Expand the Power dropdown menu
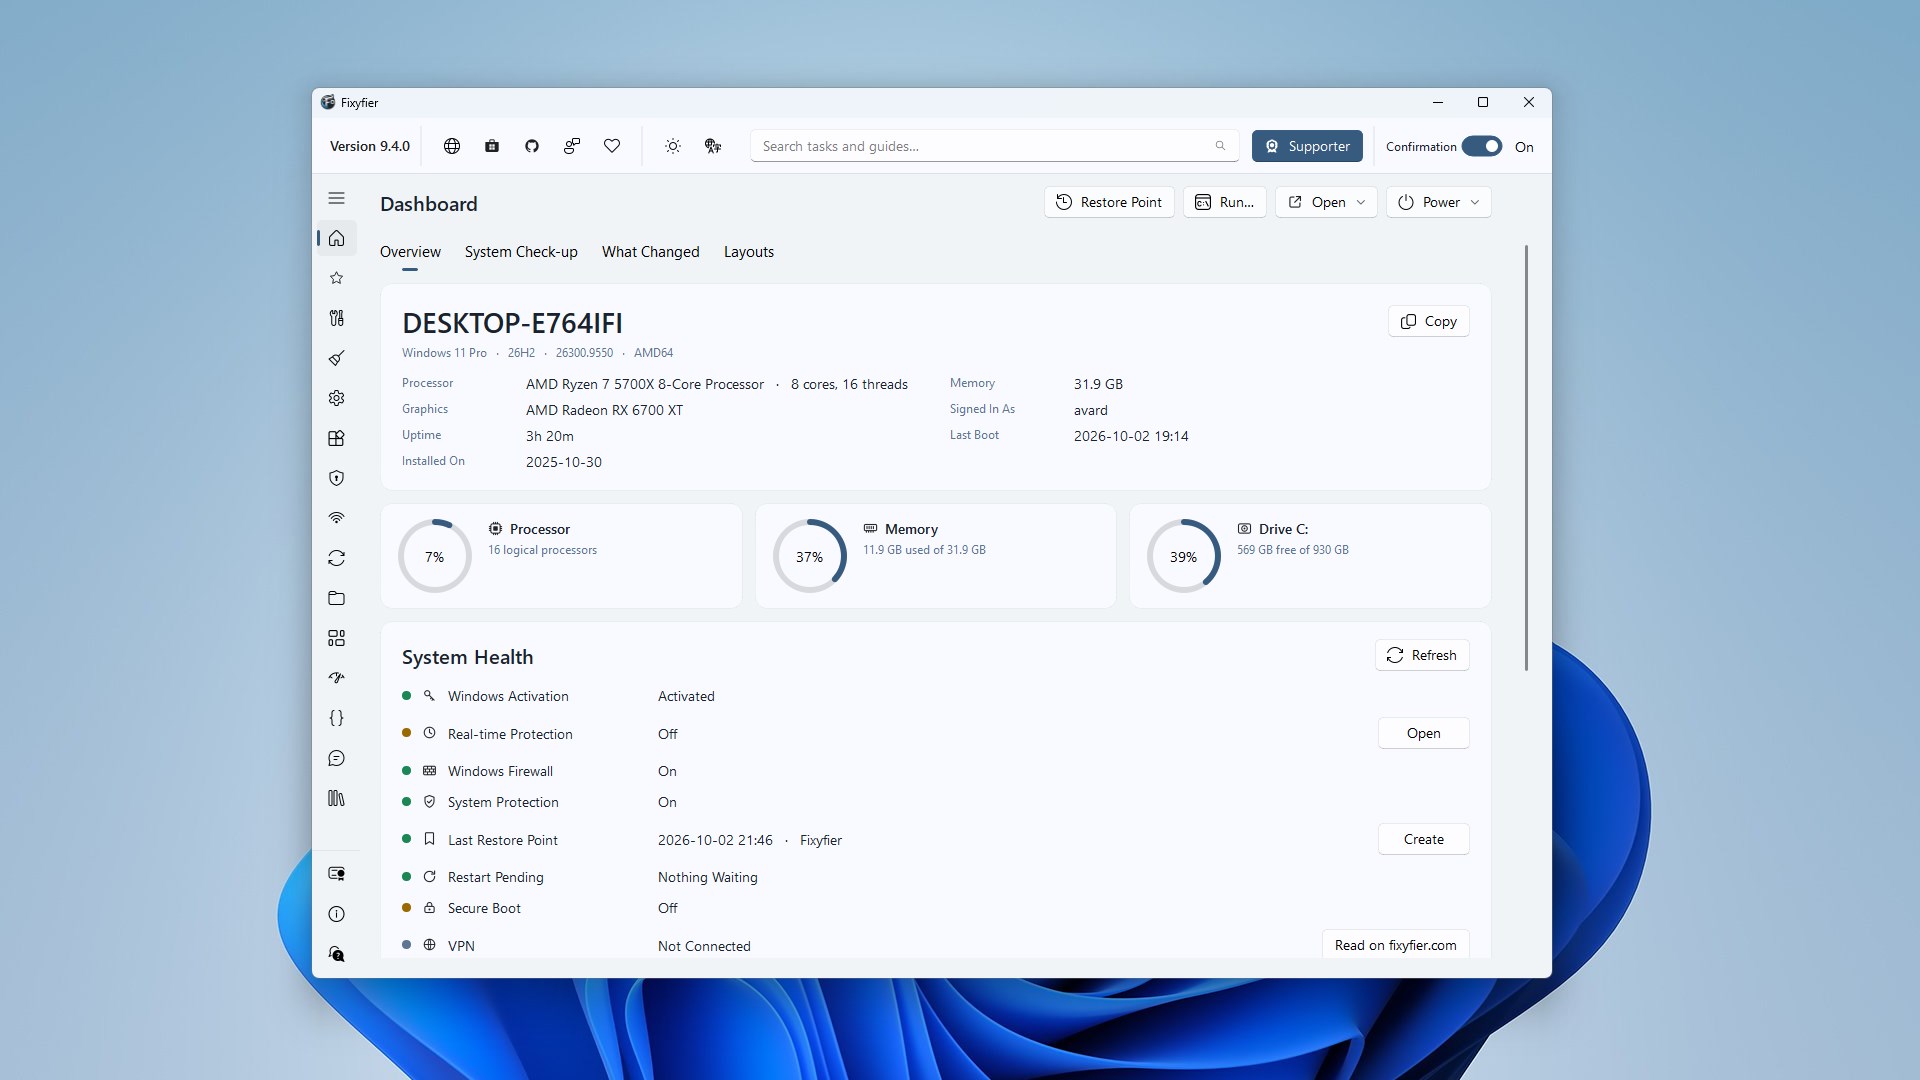Image resolution: width=1920 pixels, height=1080 pixels. (x=1438, y=202)
